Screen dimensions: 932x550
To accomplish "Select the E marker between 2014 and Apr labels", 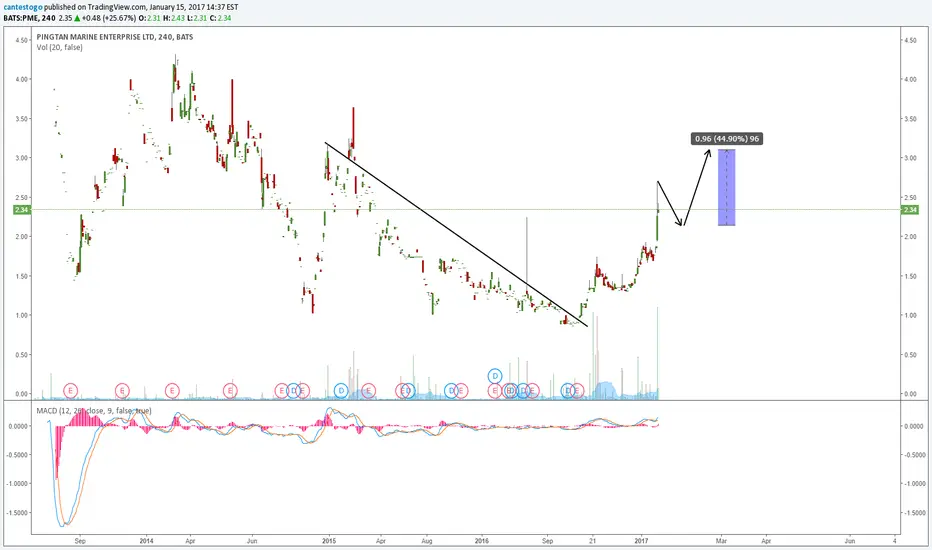I will pyautogui.click(x=172, y=391).
